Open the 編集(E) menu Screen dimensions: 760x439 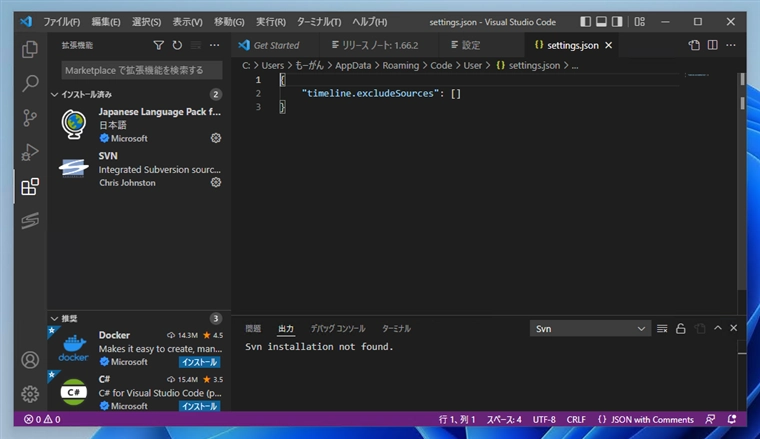click(106, 22)
